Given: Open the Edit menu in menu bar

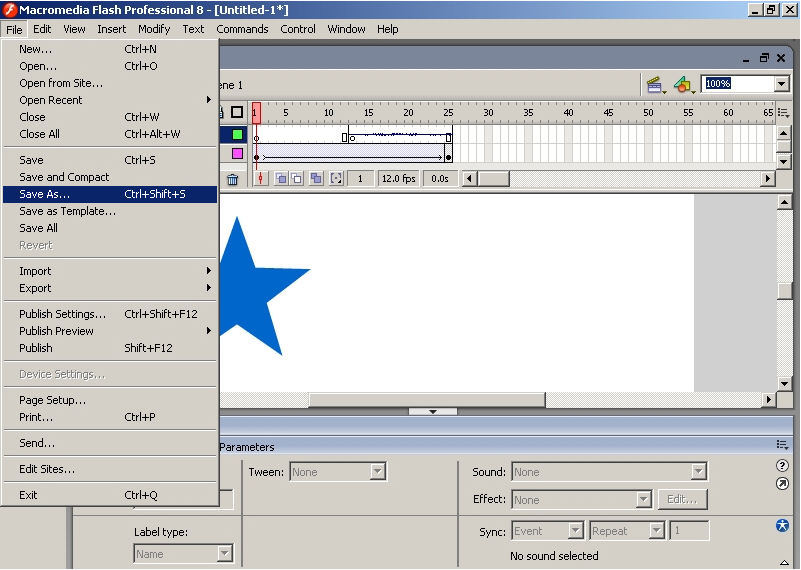Looking at the screenshot, I should [x=42, y=29].
